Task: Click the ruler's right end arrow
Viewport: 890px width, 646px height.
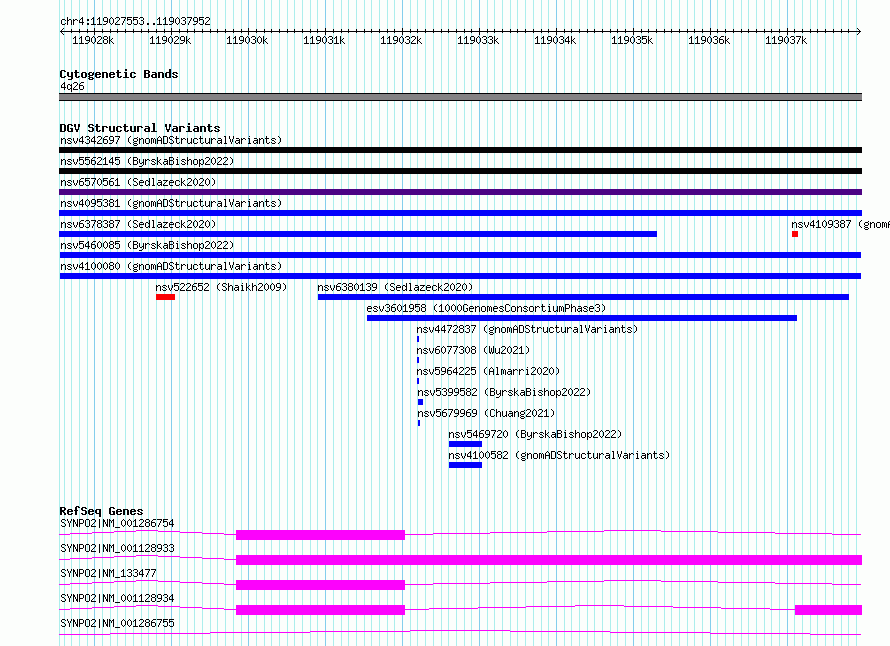Action: click(859, 31)
